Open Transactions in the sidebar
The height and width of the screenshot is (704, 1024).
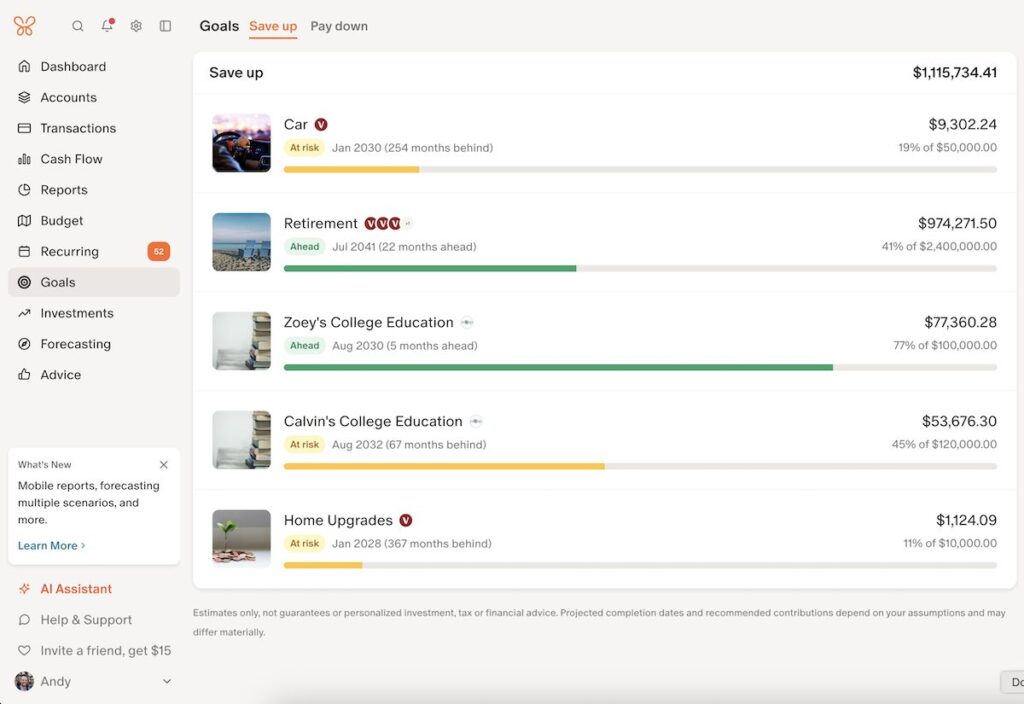pos(94,128)
